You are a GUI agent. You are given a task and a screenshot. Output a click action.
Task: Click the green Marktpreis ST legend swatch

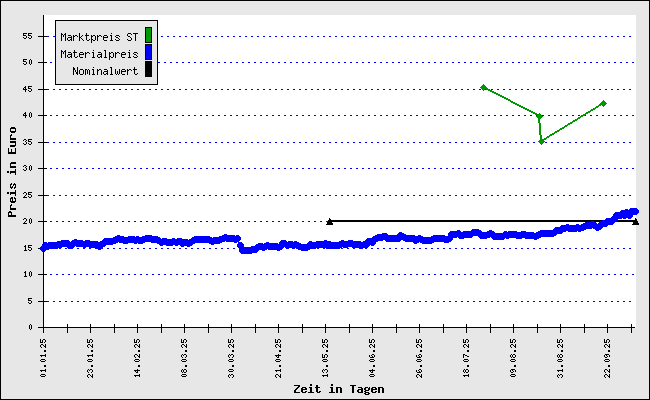(148, 36)
